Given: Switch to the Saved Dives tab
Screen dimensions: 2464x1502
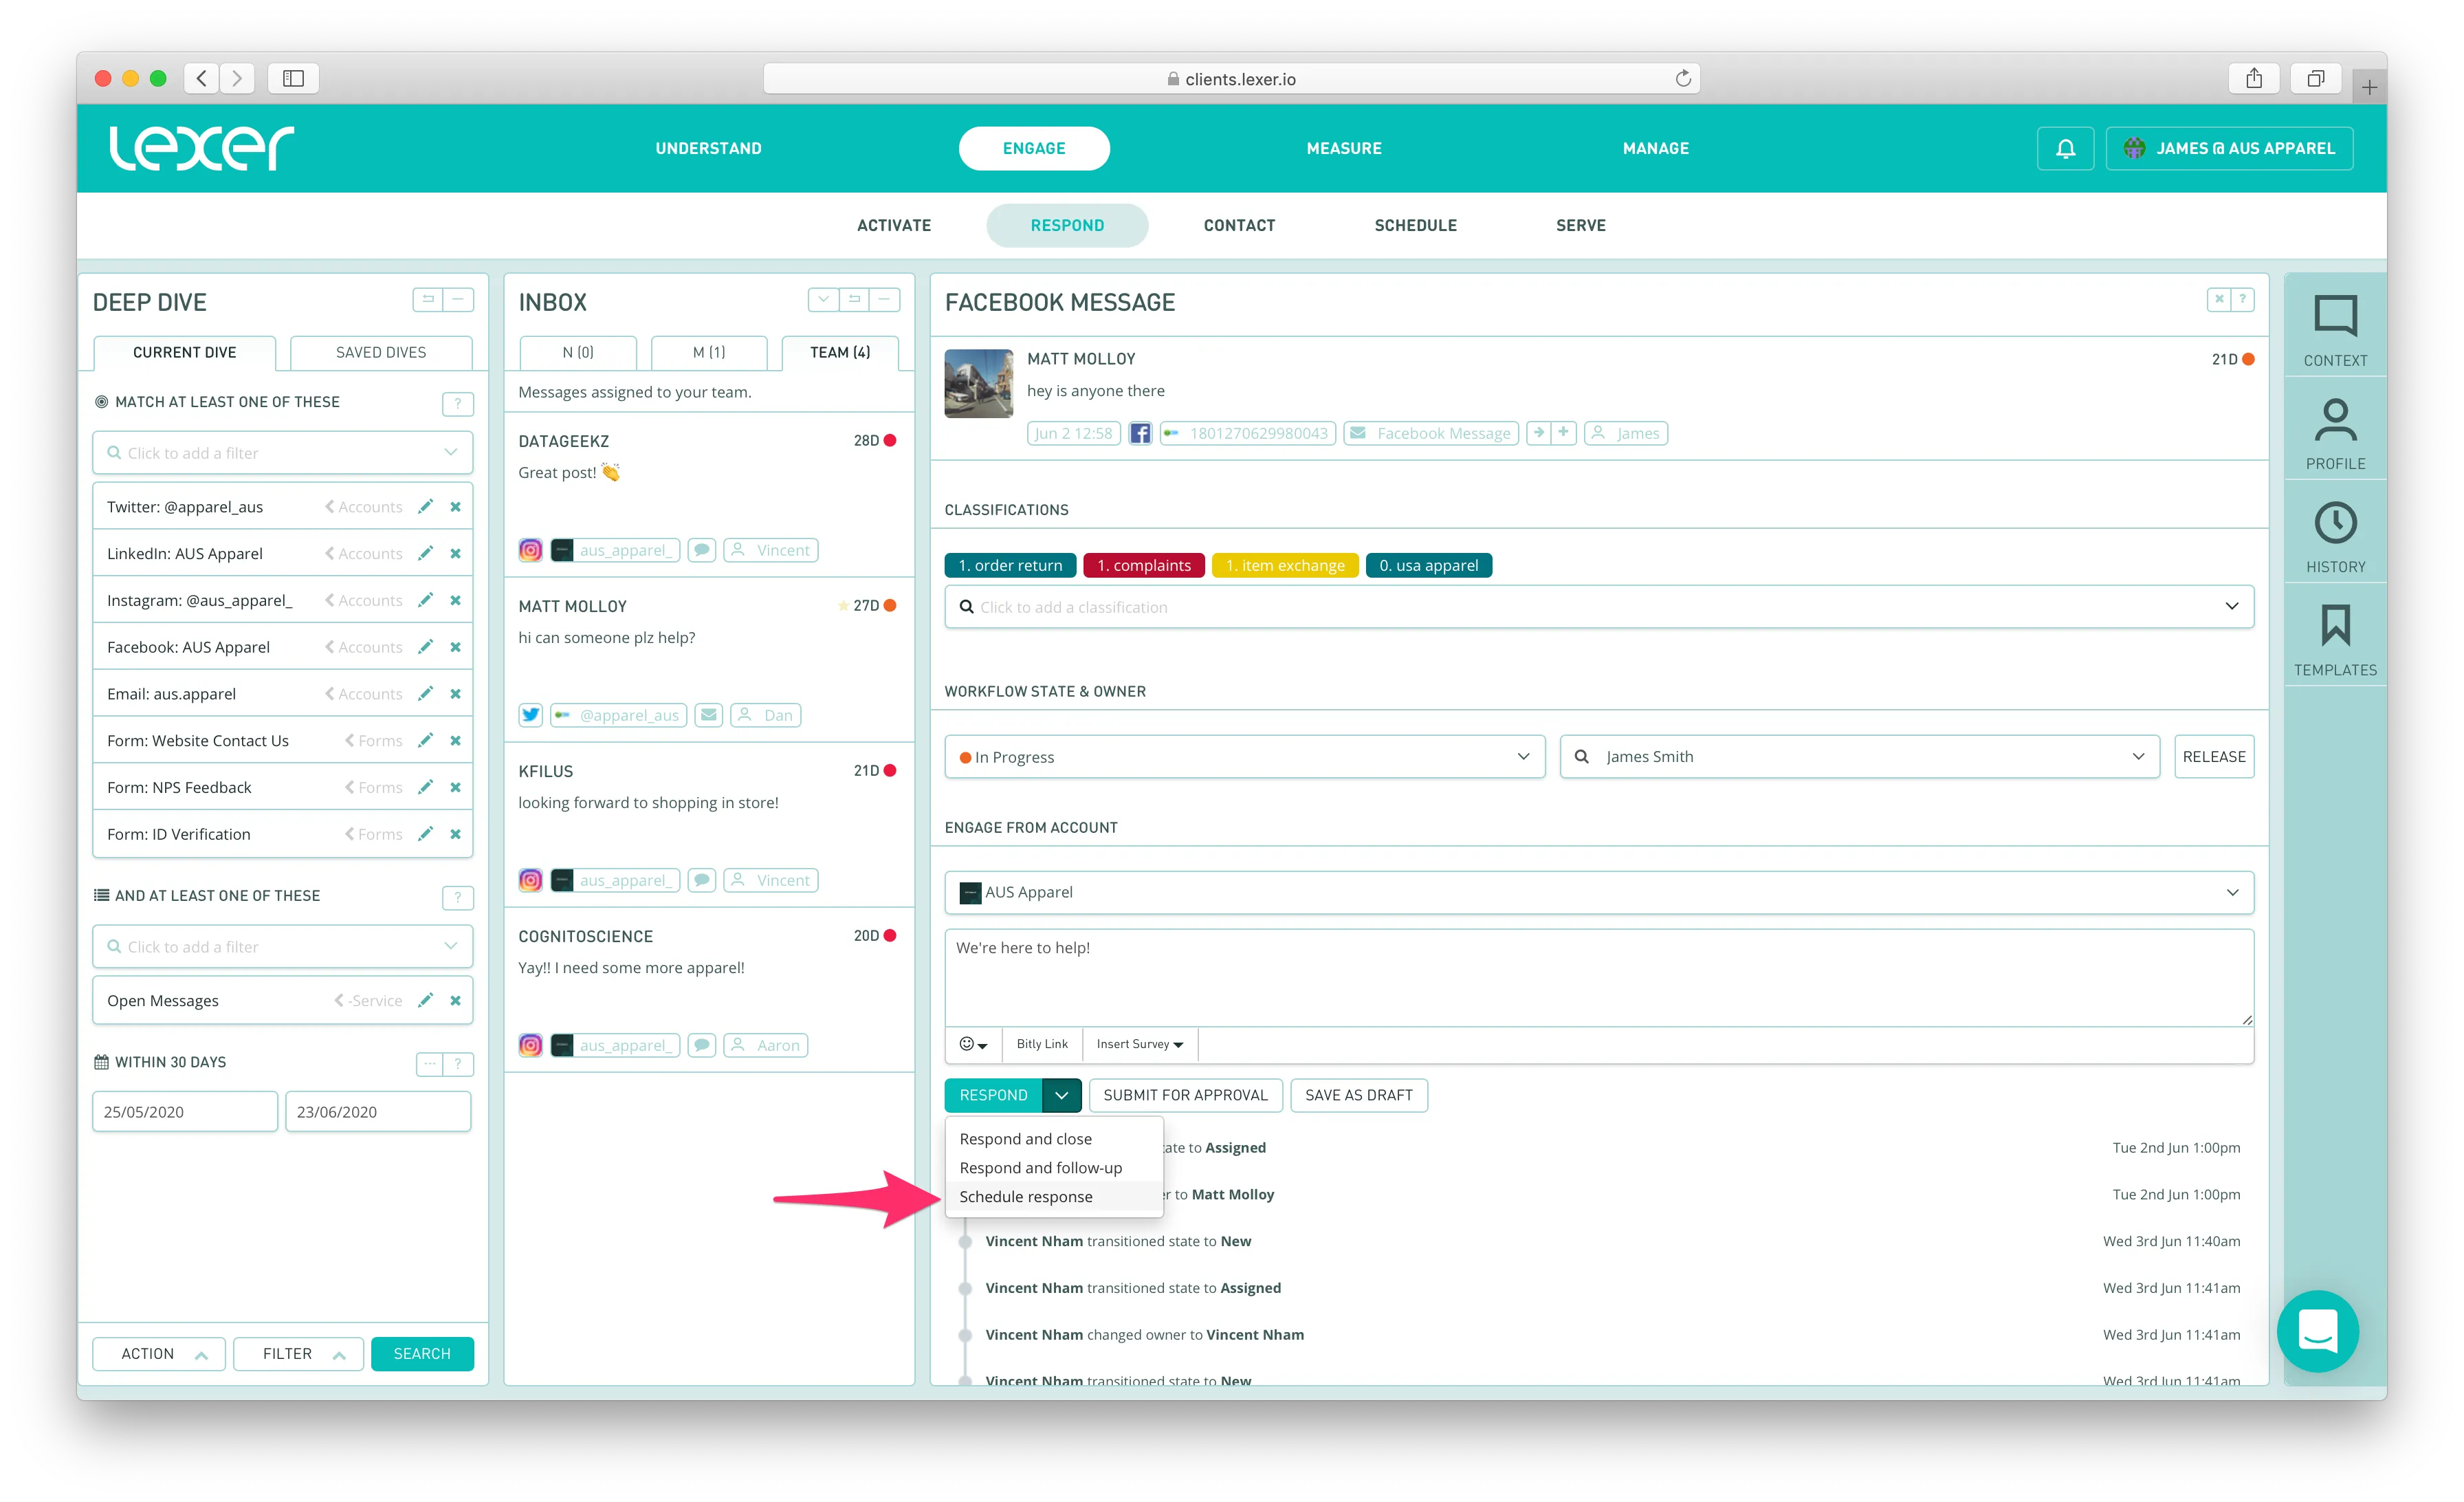Looking at the screenshot, I should pyautogui.click(x=380, y=352).
